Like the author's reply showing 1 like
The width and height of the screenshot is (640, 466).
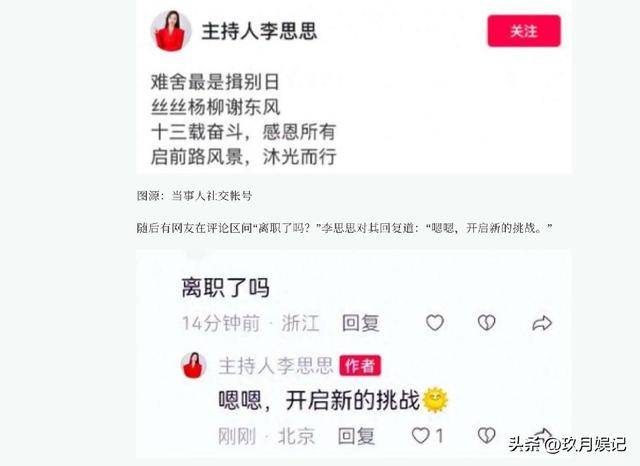427,436
